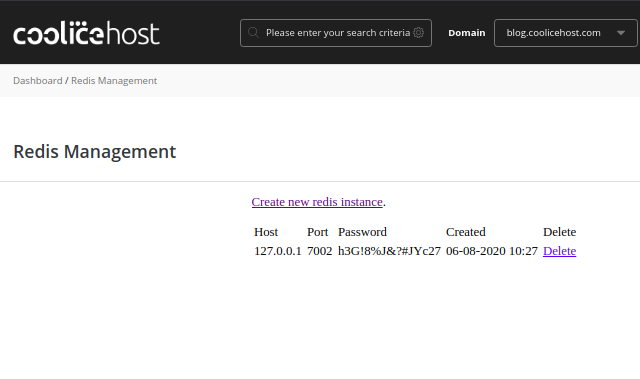
Task: Click the Created column header
Action: point(465,232)
